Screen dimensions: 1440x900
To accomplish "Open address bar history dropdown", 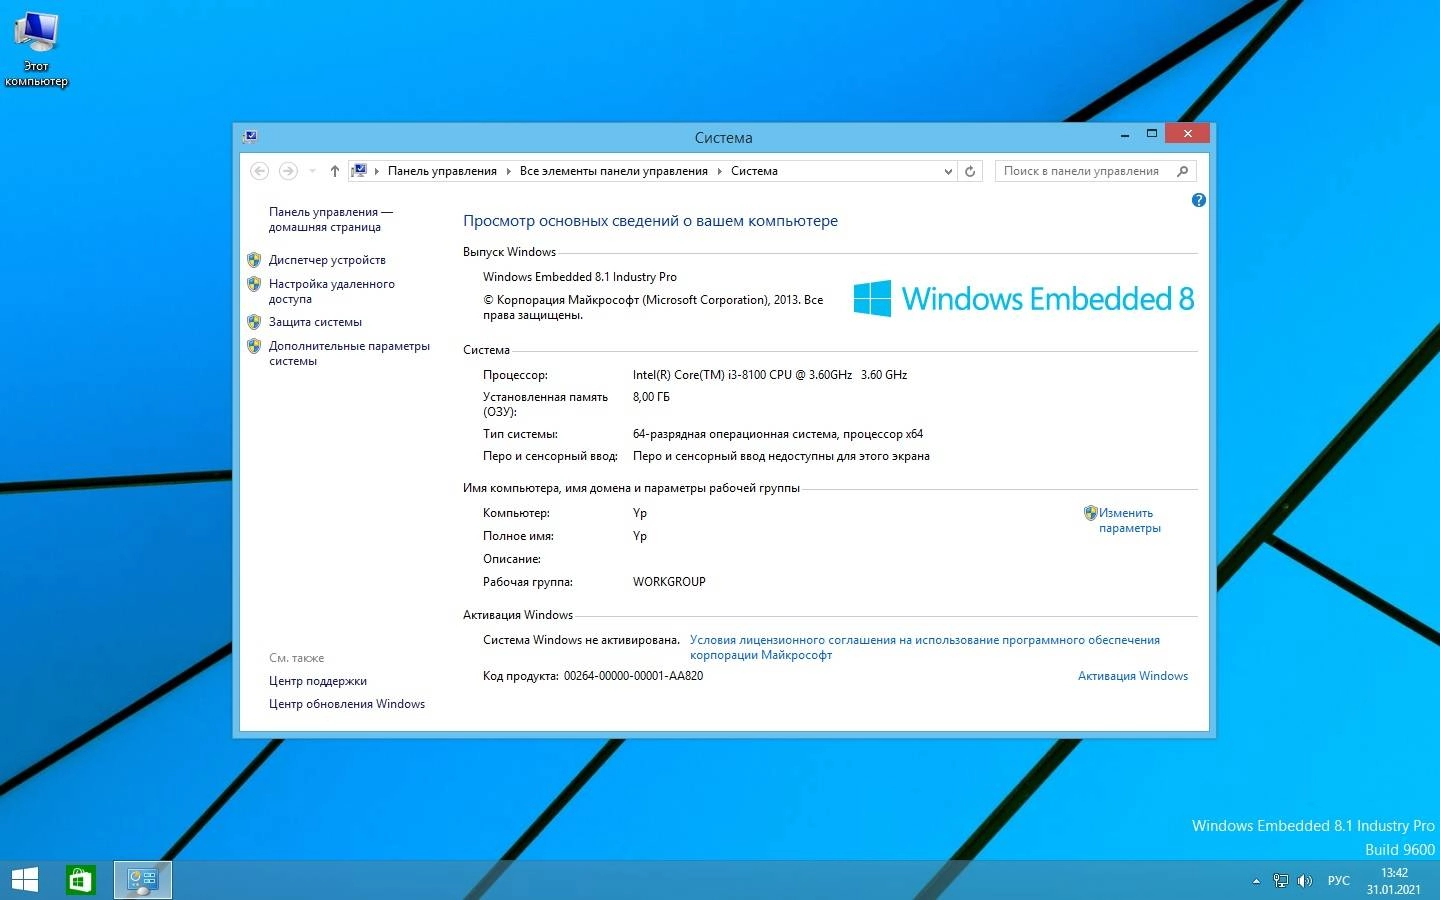I will pos(948,171).
